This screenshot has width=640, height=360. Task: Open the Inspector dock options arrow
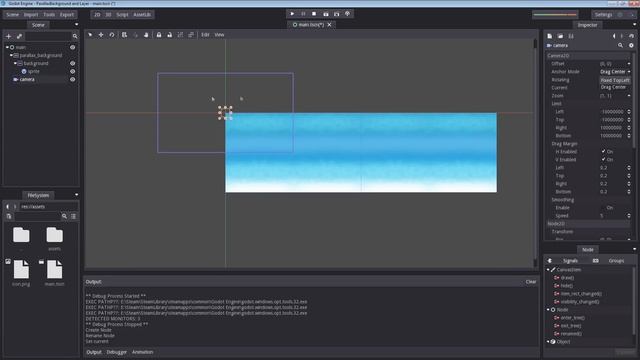click(x=634, y=25)
